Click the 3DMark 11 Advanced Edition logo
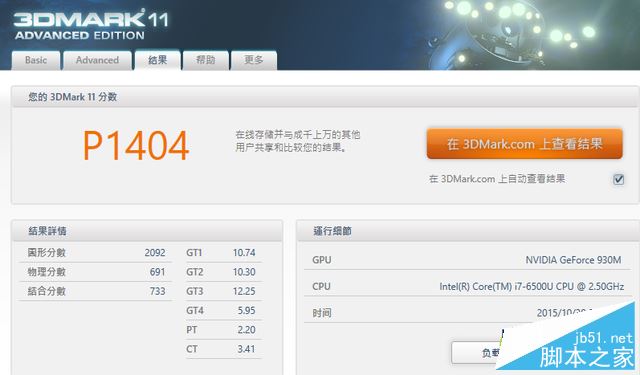Viewport: 640px width, 375px height. (91, 25)
